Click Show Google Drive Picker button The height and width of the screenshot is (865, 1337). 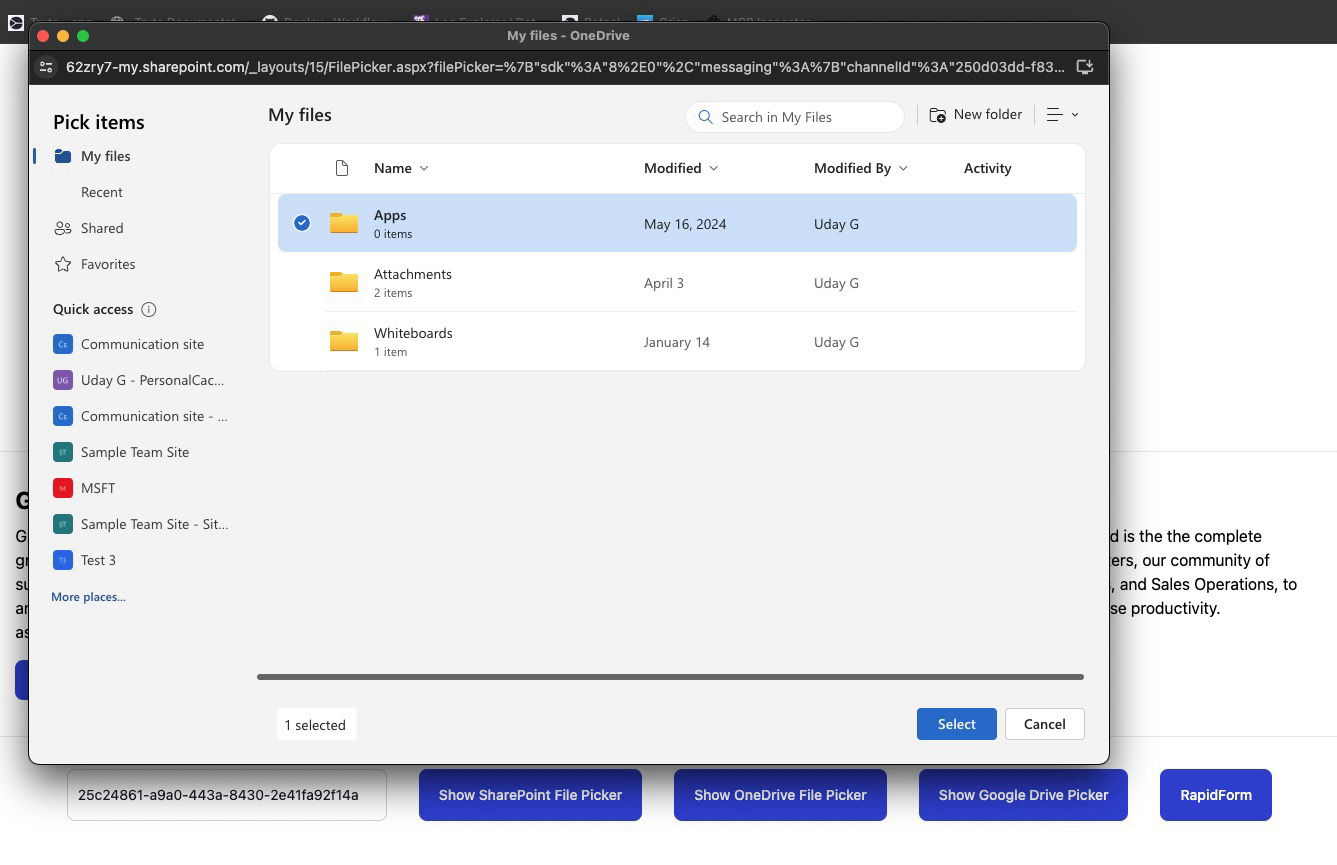1023,795
